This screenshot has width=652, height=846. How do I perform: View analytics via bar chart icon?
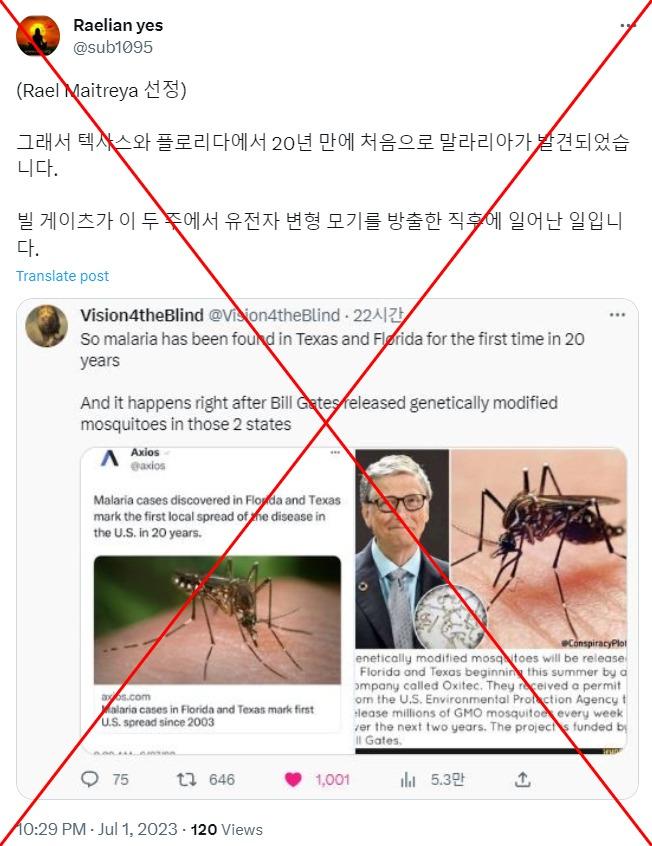[x=408, y=780]
